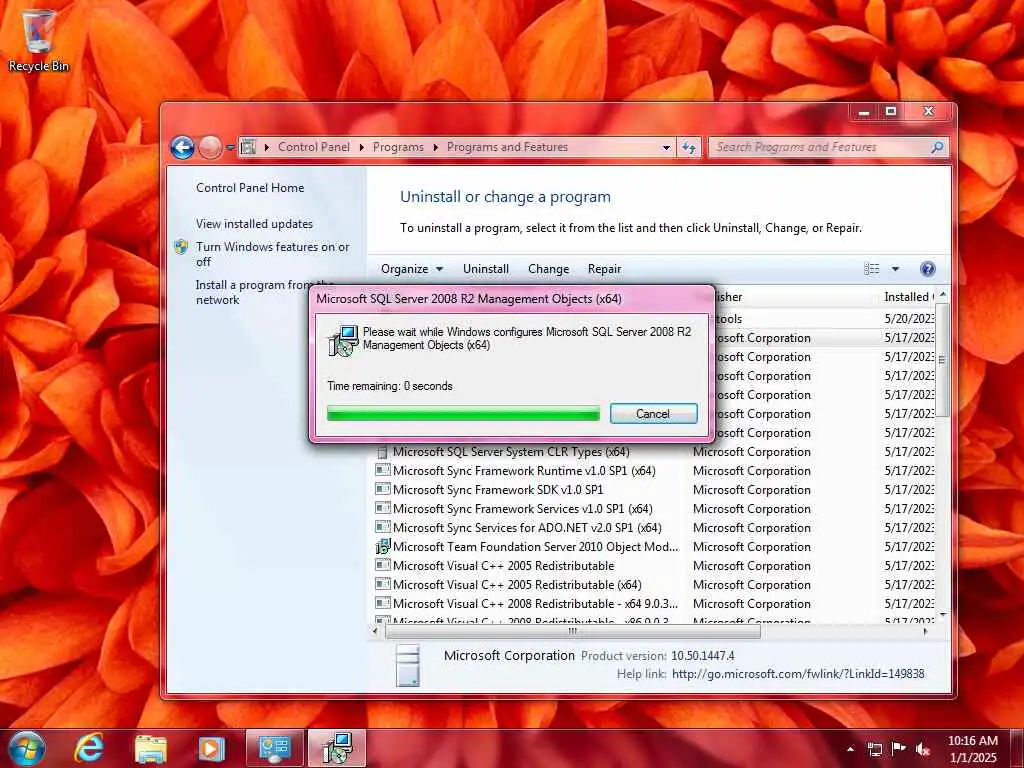The width and height of the screenshot is (1024, 768).
Task: Click the scroll down arrow of list
Action: pyautogui.click(x=942, y=615)
